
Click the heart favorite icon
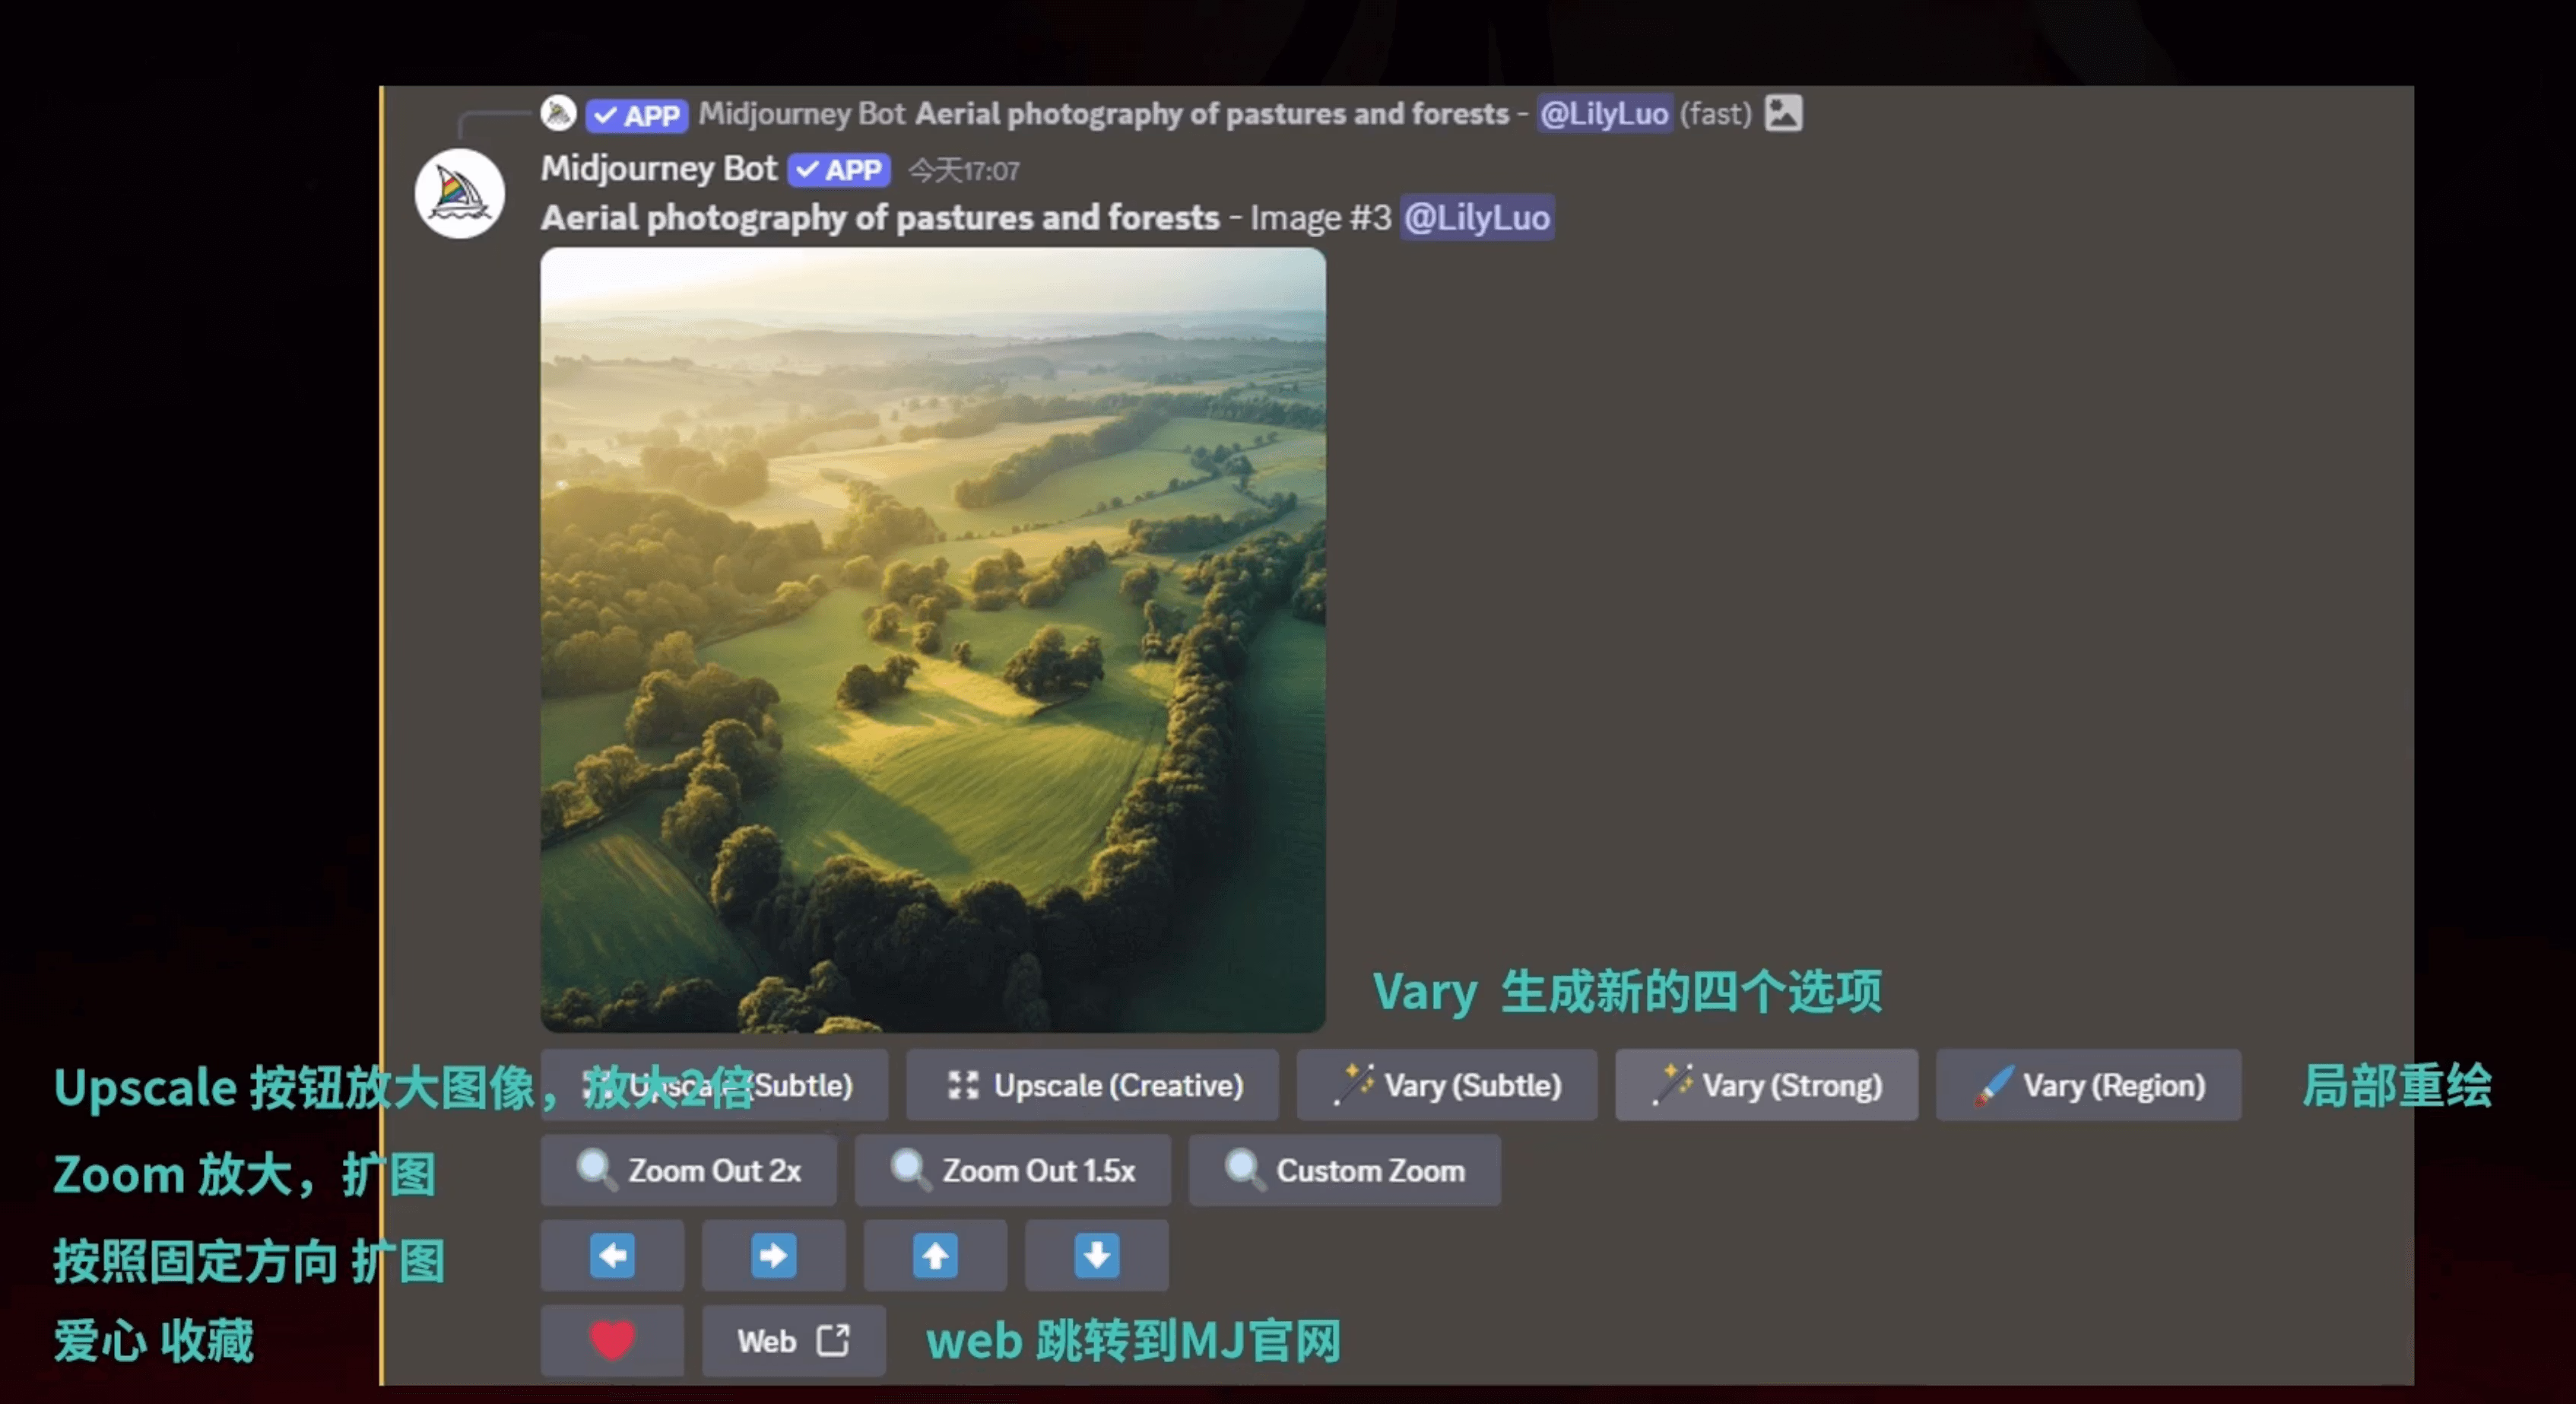(611, 1340)
